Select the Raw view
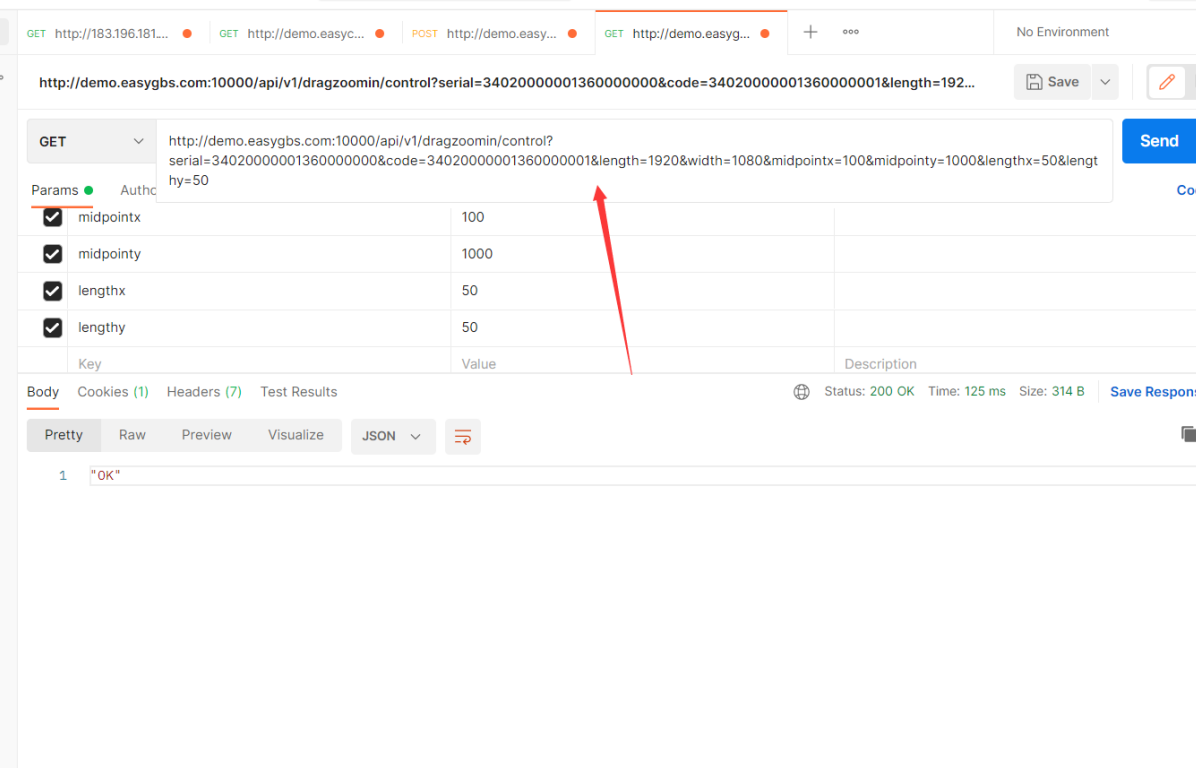This screenshot has width=1196, height=768. click(x=132, y=435)
